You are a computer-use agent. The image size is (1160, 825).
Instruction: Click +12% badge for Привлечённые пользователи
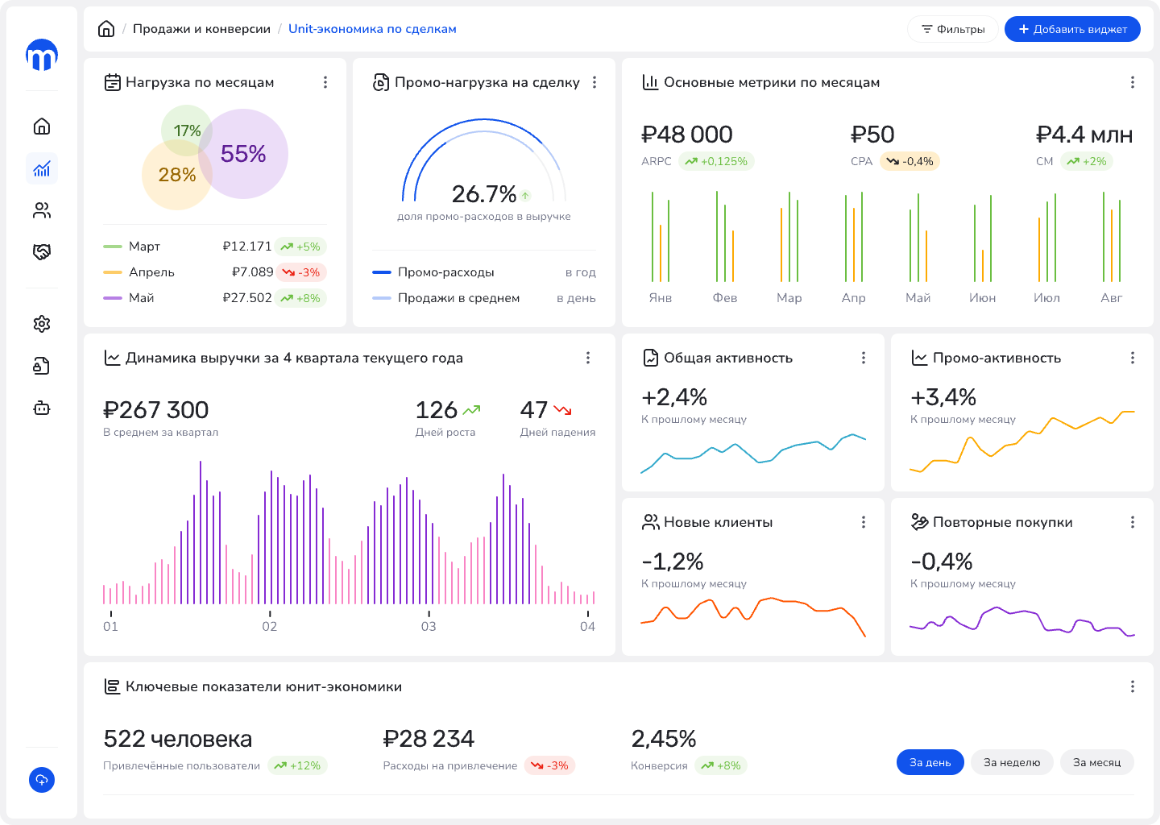pos(297,766)
